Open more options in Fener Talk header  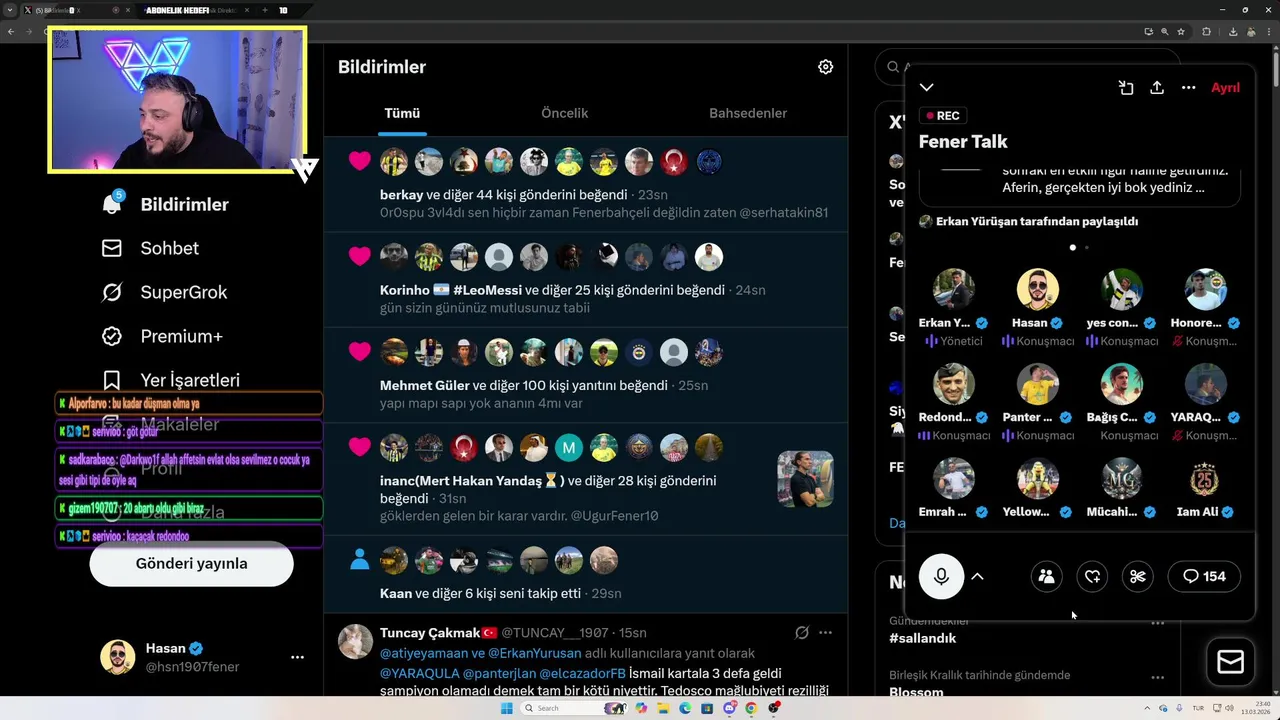tap(1188, 88)
